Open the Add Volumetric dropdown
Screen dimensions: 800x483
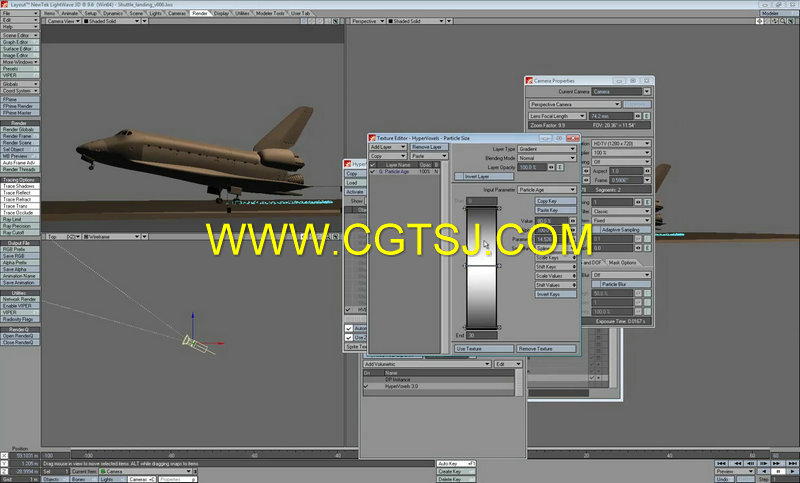[427, 364]
